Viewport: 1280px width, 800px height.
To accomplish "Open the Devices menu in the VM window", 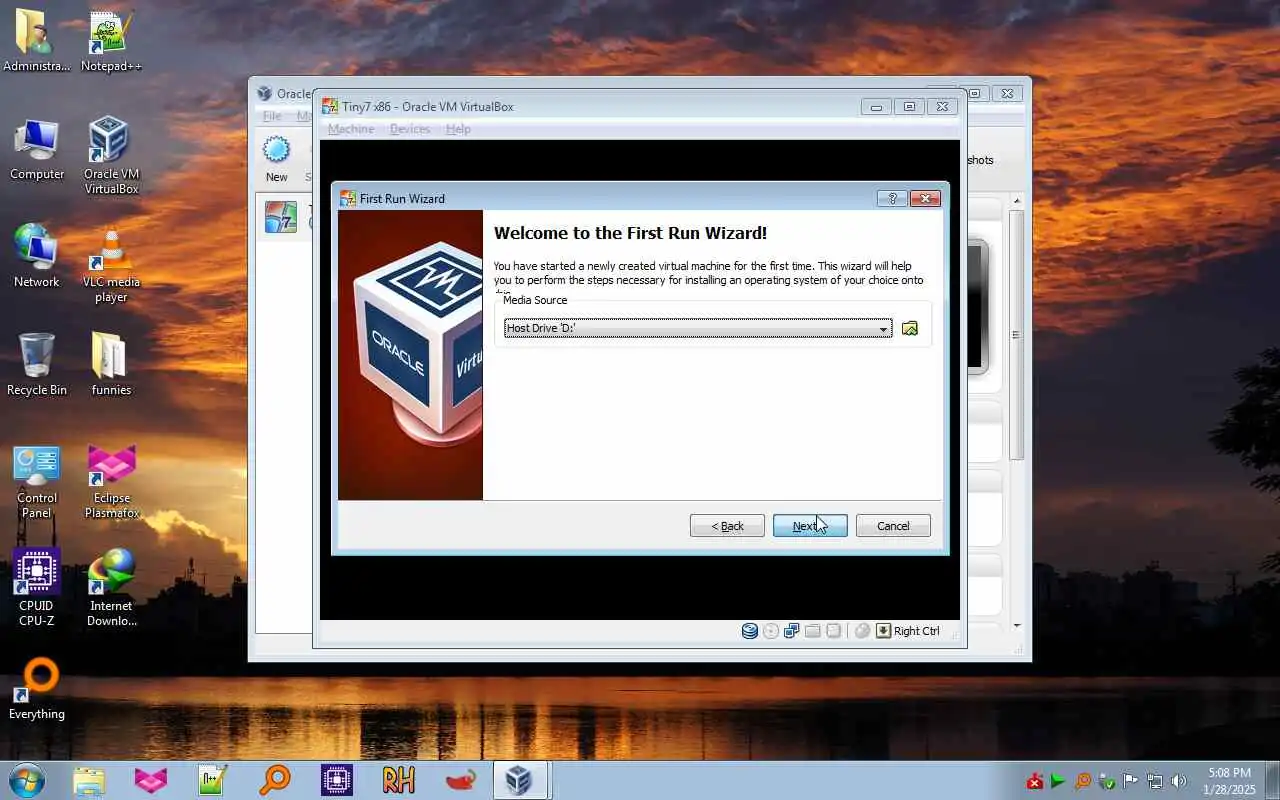I will pos(410,129).
